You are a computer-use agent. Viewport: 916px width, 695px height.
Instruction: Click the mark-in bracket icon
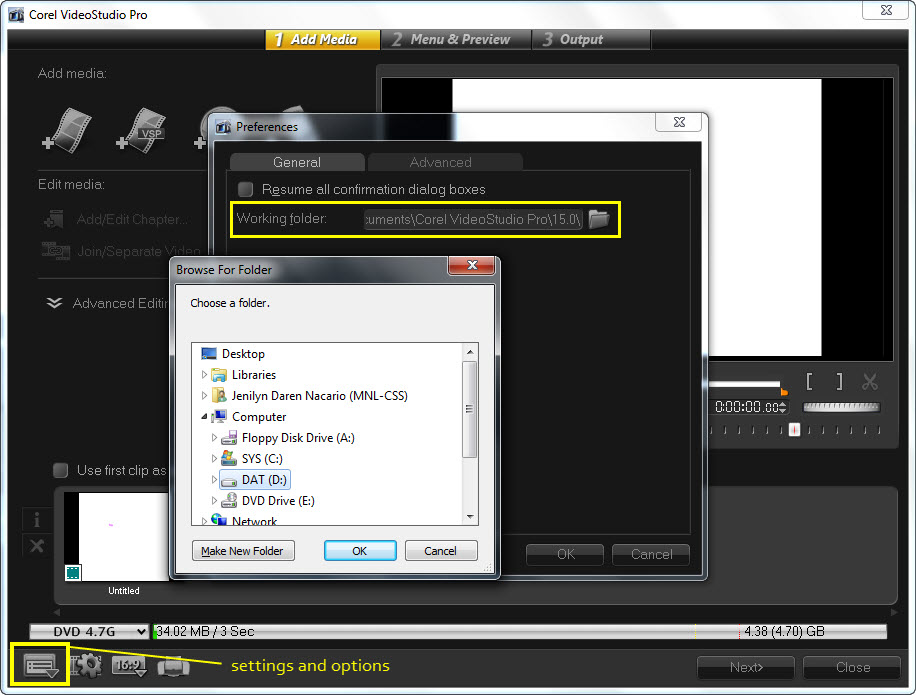coord(809,381)
